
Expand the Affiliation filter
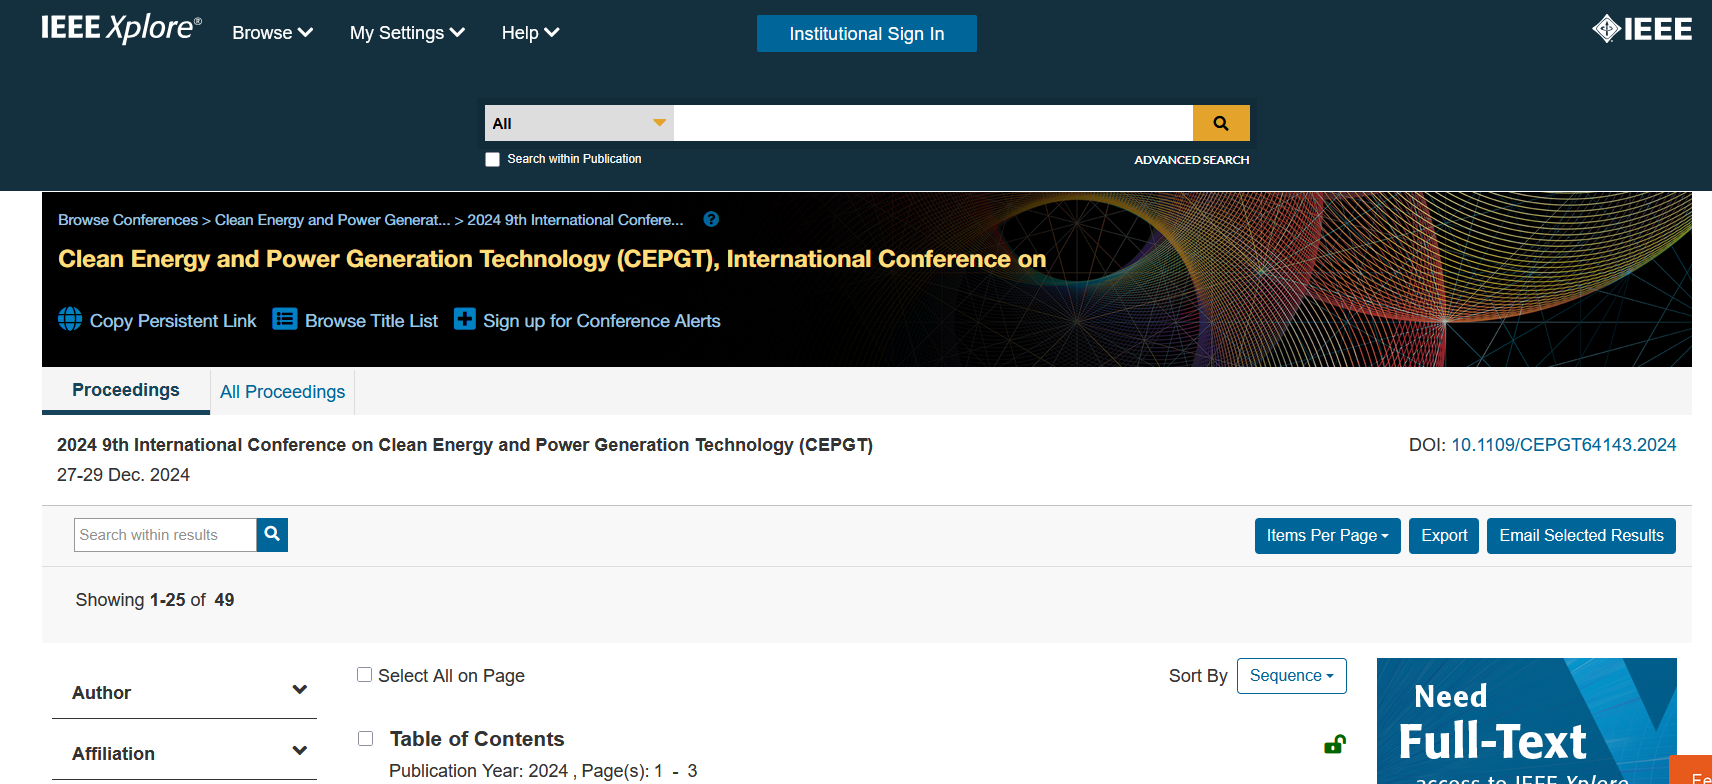pos(184,753)
